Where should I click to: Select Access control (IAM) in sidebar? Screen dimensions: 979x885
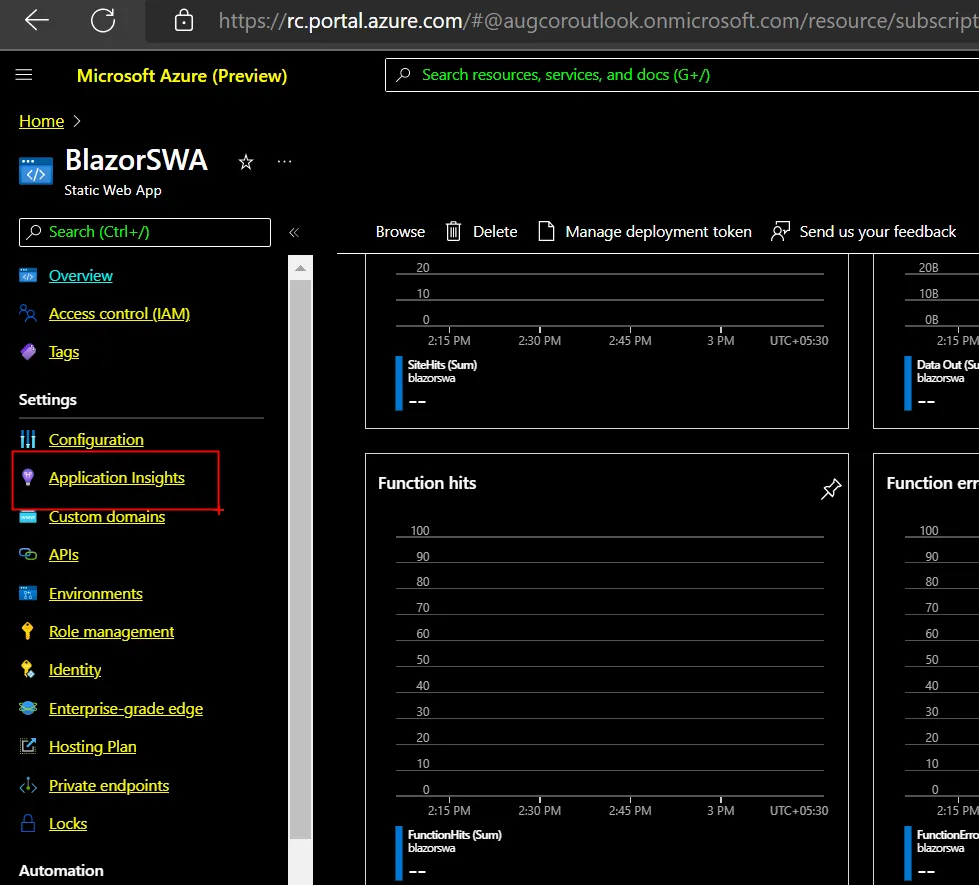click(x=119, y=314)
